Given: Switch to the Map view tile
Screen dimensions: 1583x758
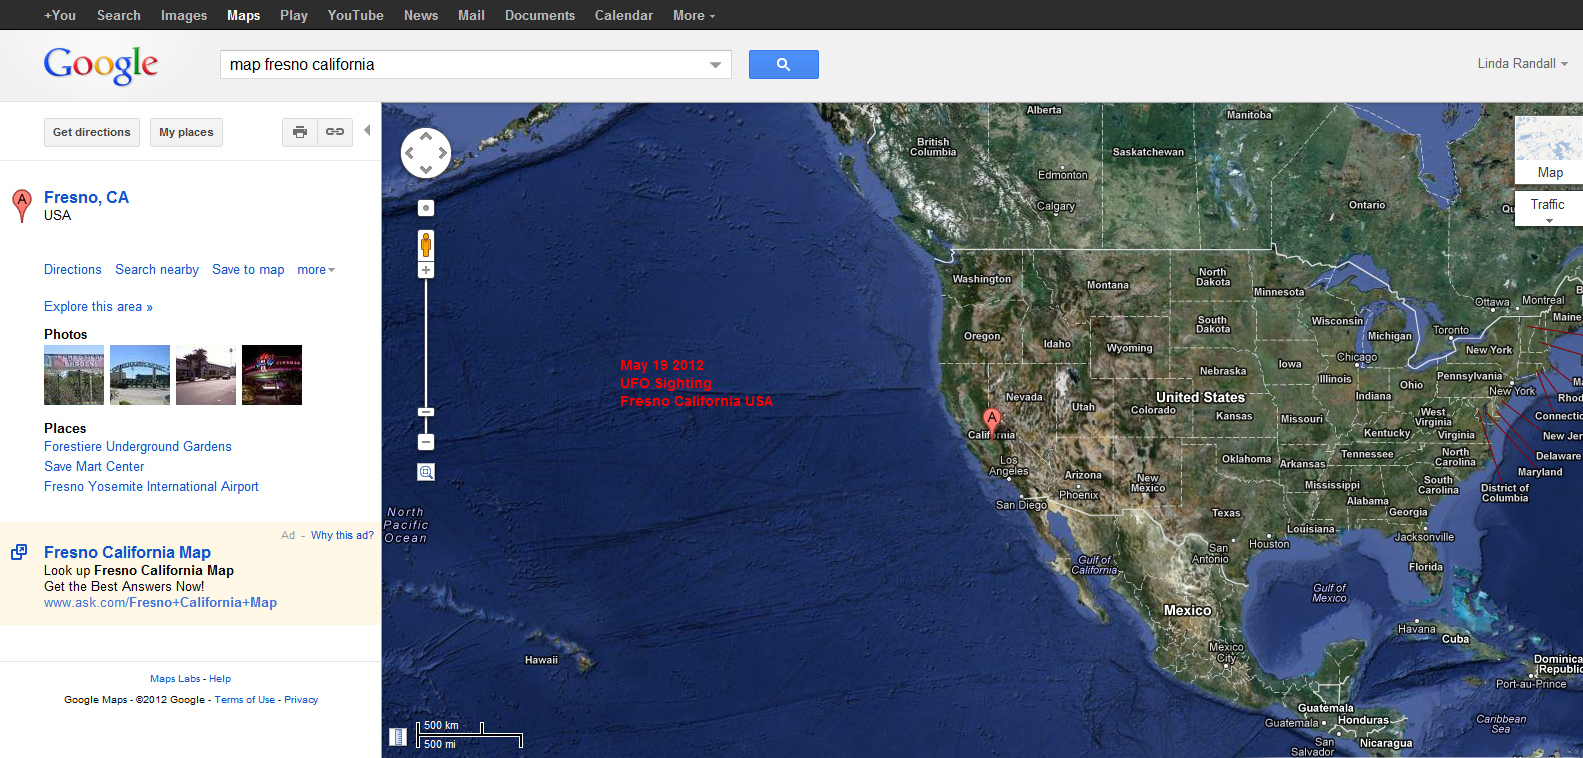Looking at the screenshot, I should point(1549,151).
